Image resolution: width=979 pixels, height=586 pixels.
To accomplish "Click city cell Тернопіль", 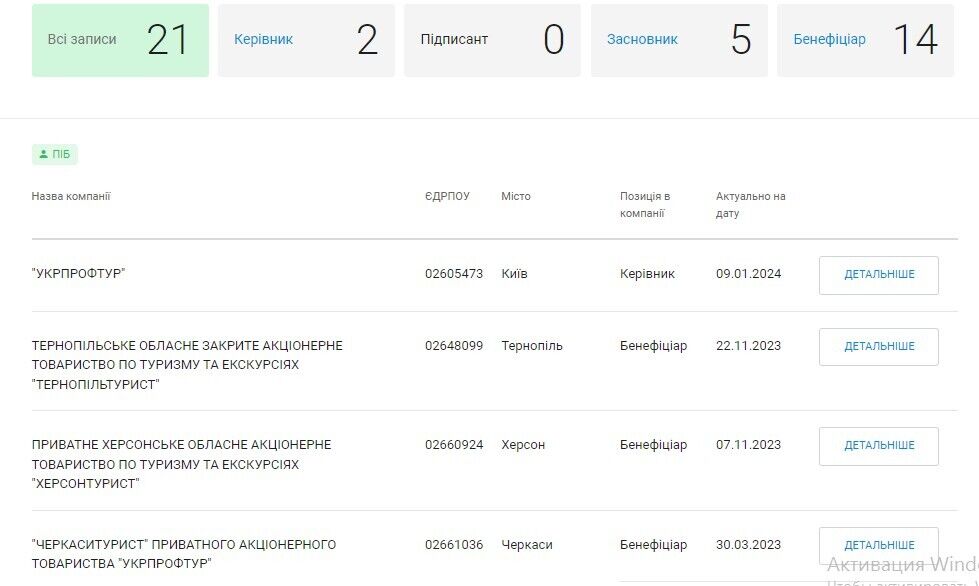I will tap(532, 345).
